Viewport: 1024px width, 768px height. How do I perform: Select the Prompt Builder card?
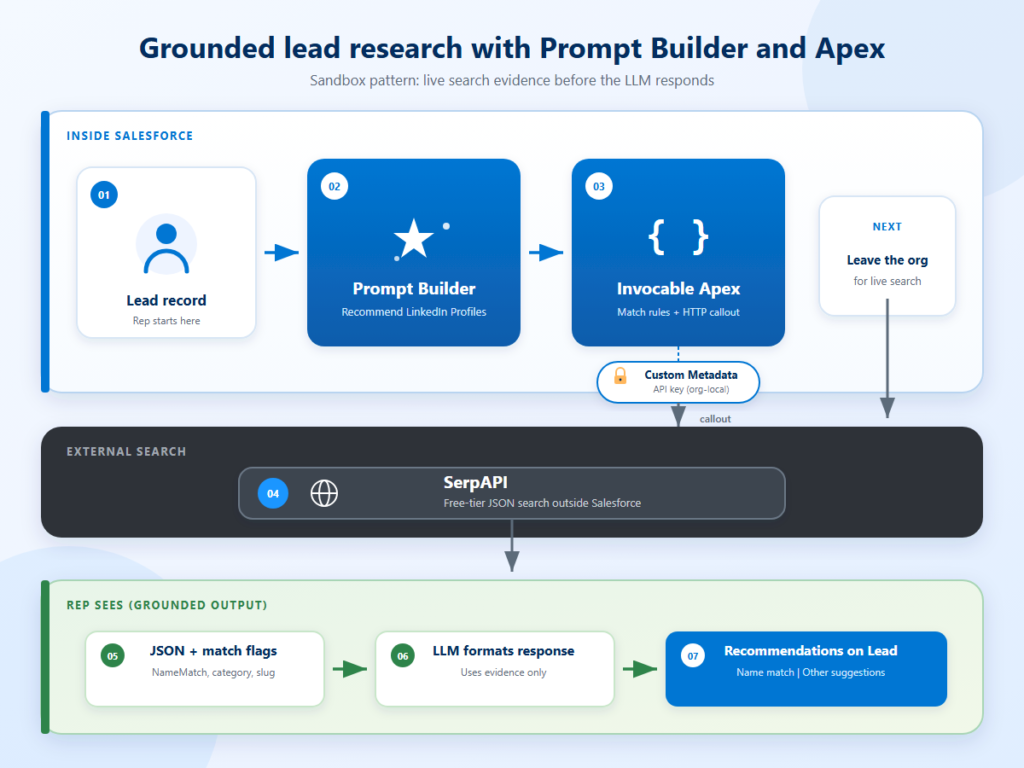pyautogui.click(x=413, y=252)
